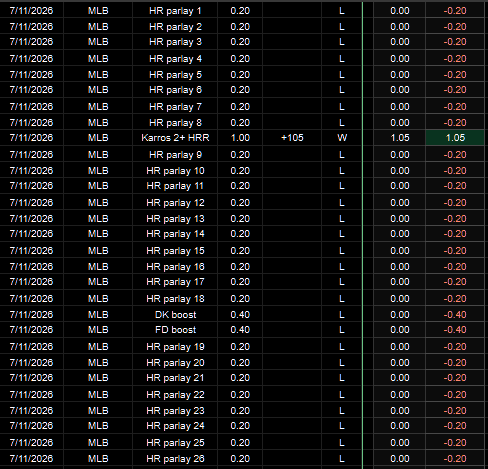This screenshot has height=469, width=488.
Task: Select the 'W' result cell
Action: 342,138
